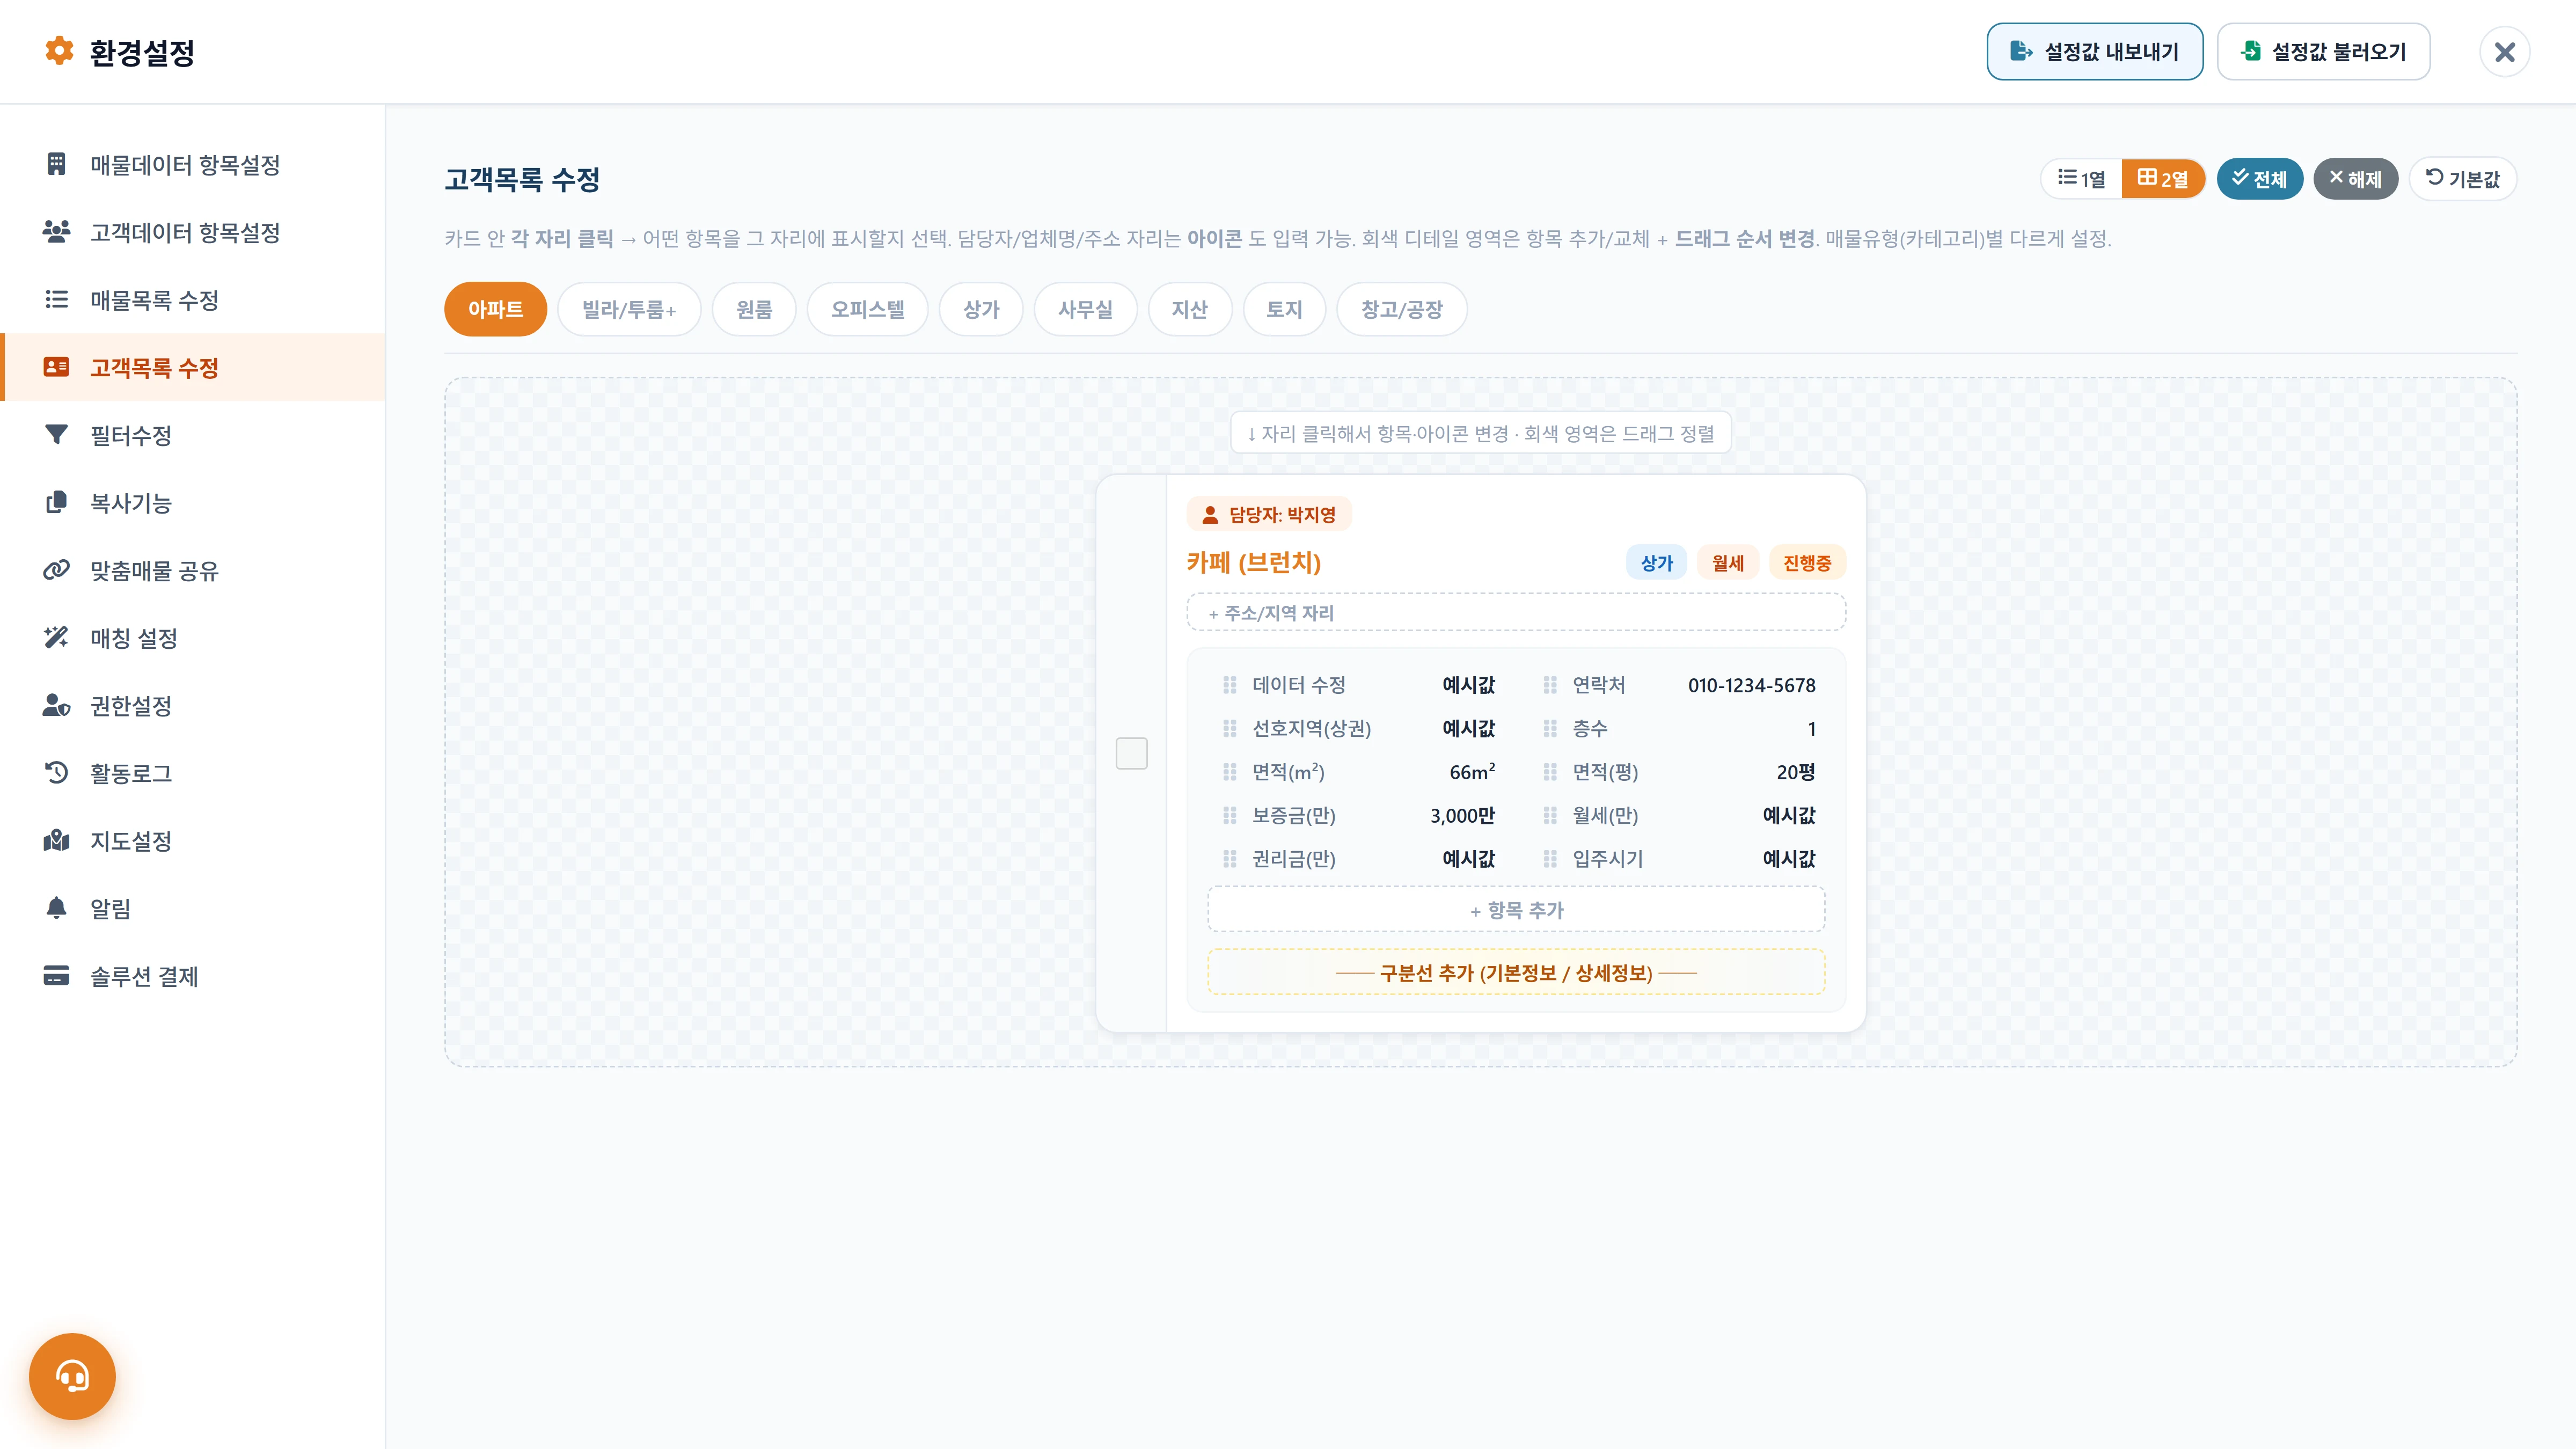2576x1449 pixels.
Task: Click the funnel icon for 필터수정
Action: 57,435
